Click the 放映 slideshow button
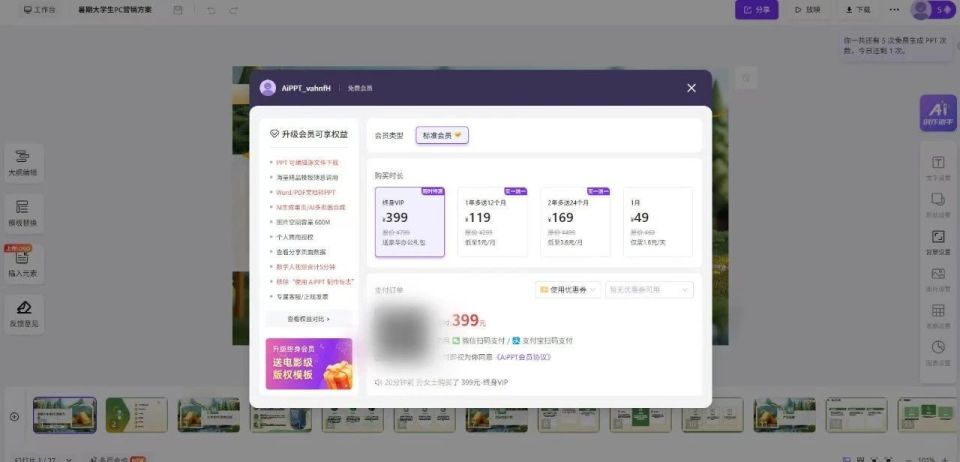The width and height of the screenshot is (960, 462). [808, 10]
